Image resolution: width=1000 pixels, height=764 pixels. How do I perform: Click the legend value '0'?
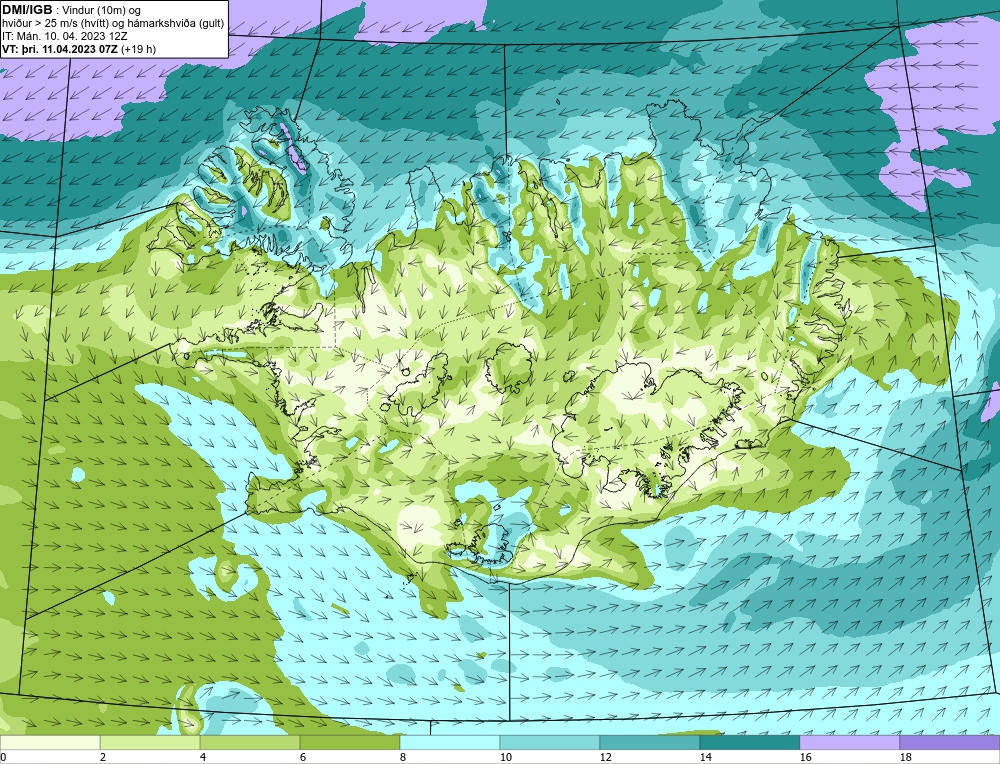point(3,757)
